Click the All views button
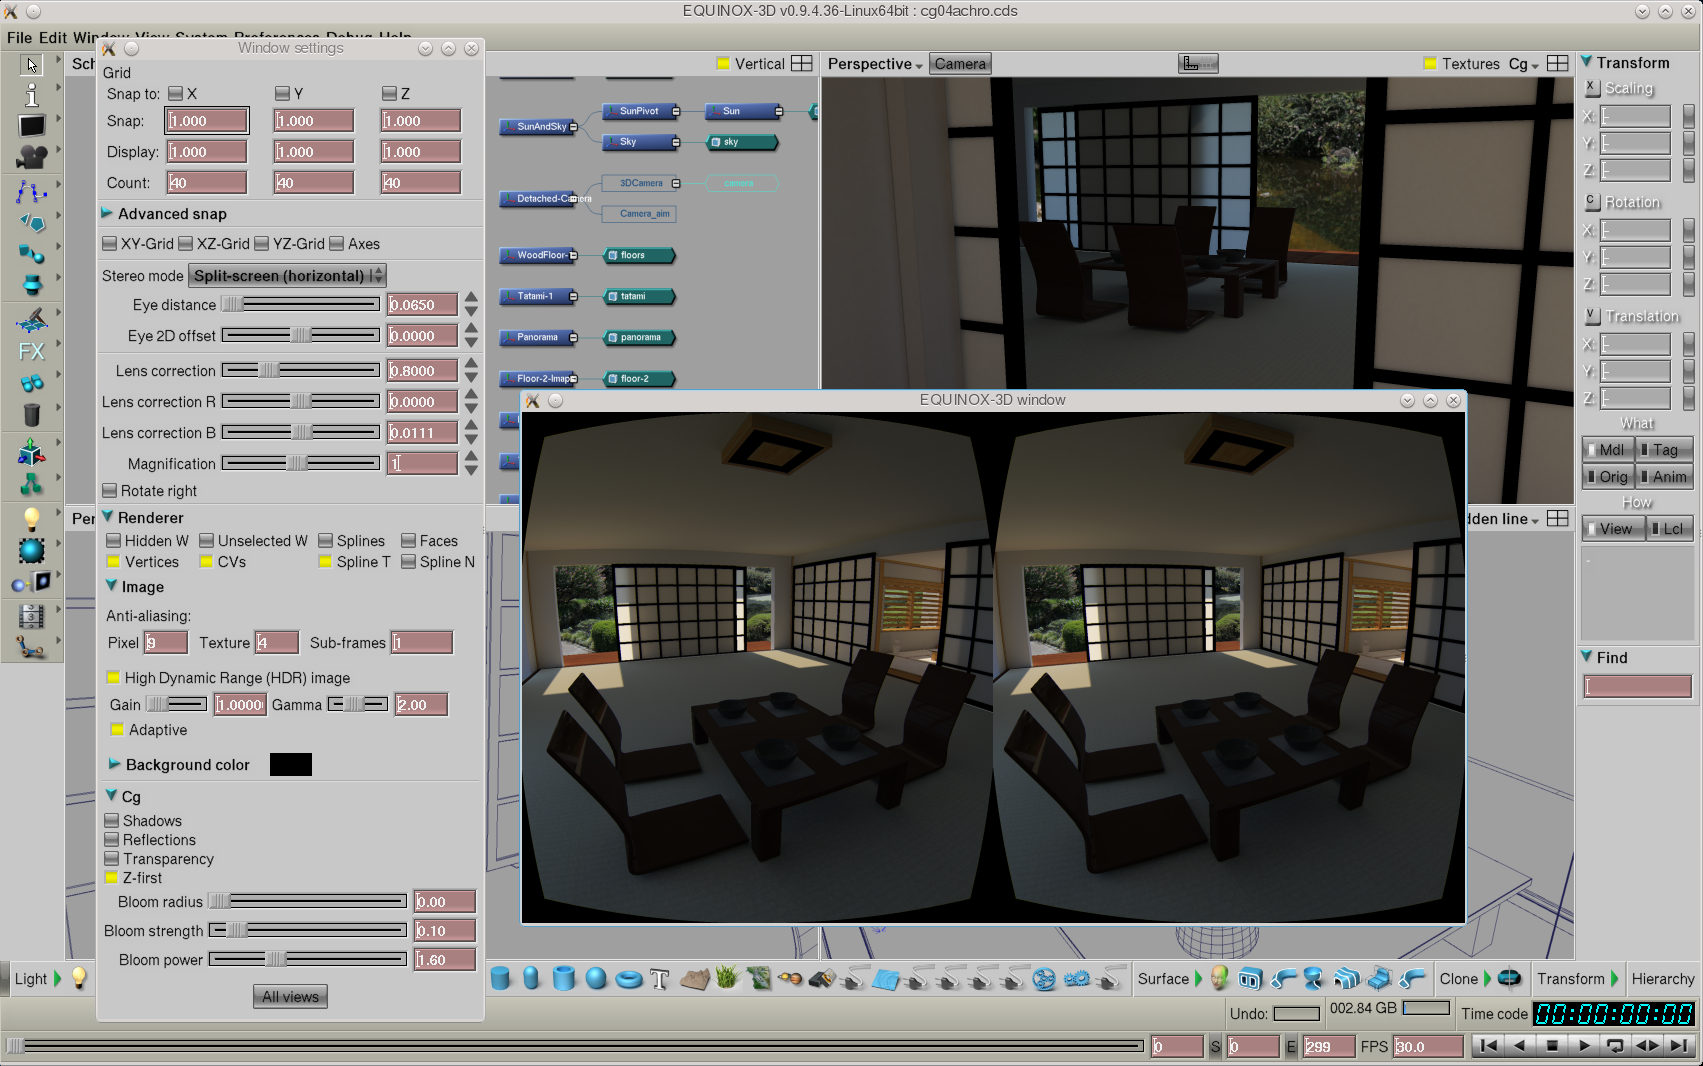The image size is (1703, 1066). (290, 997)
